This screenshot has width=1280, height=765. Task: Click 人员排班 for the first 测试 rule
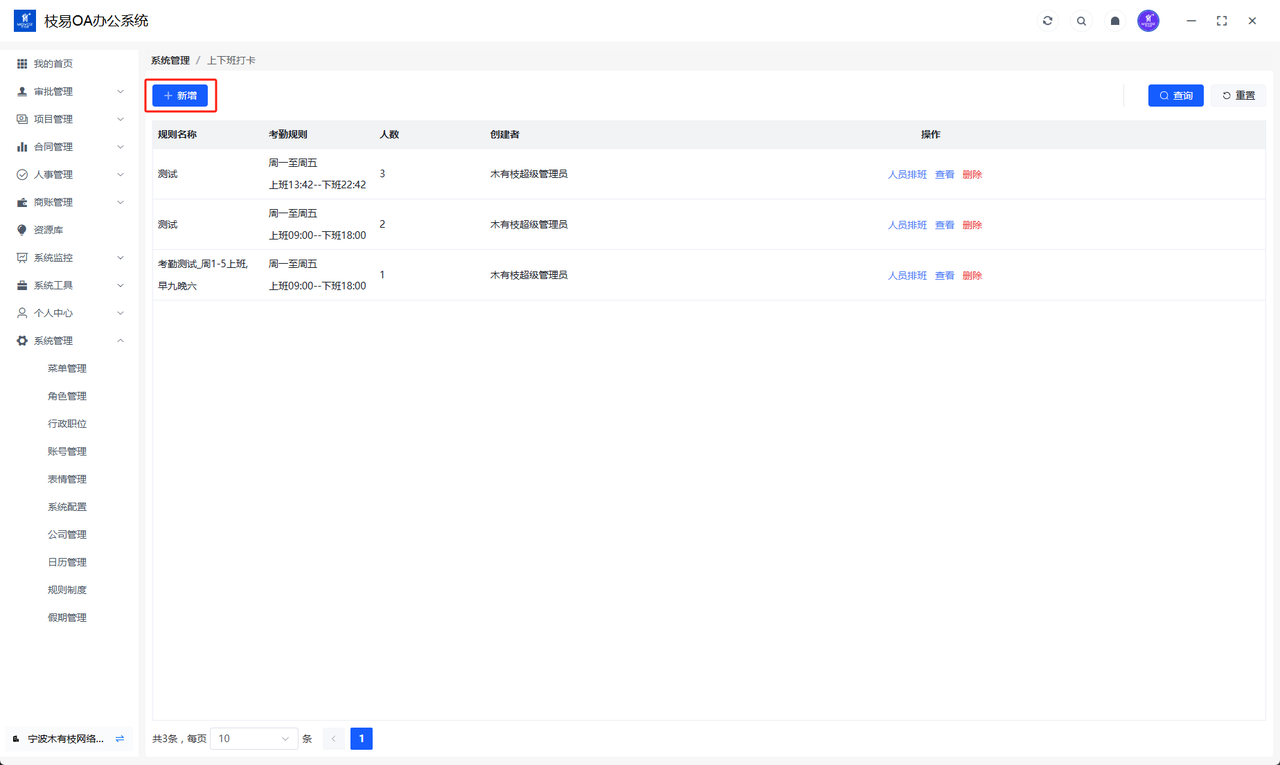[x=907, y=175]
